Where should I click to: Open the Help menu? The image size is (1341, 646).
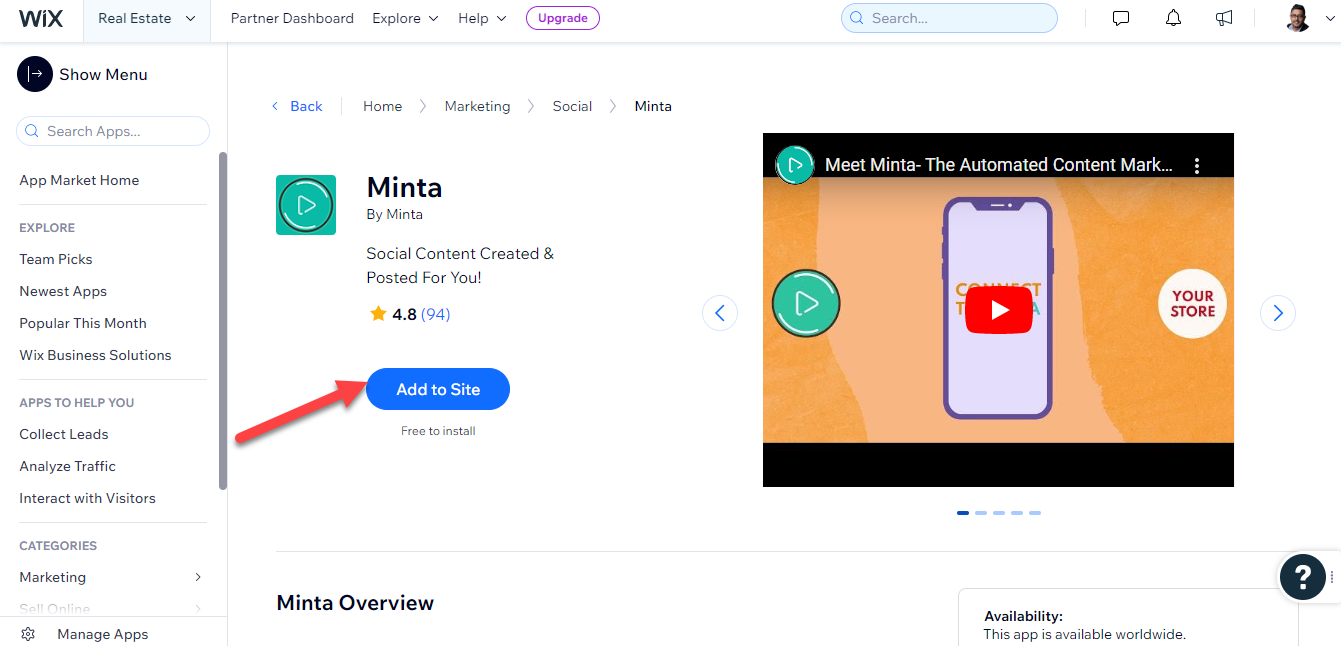tap(481, 17)
